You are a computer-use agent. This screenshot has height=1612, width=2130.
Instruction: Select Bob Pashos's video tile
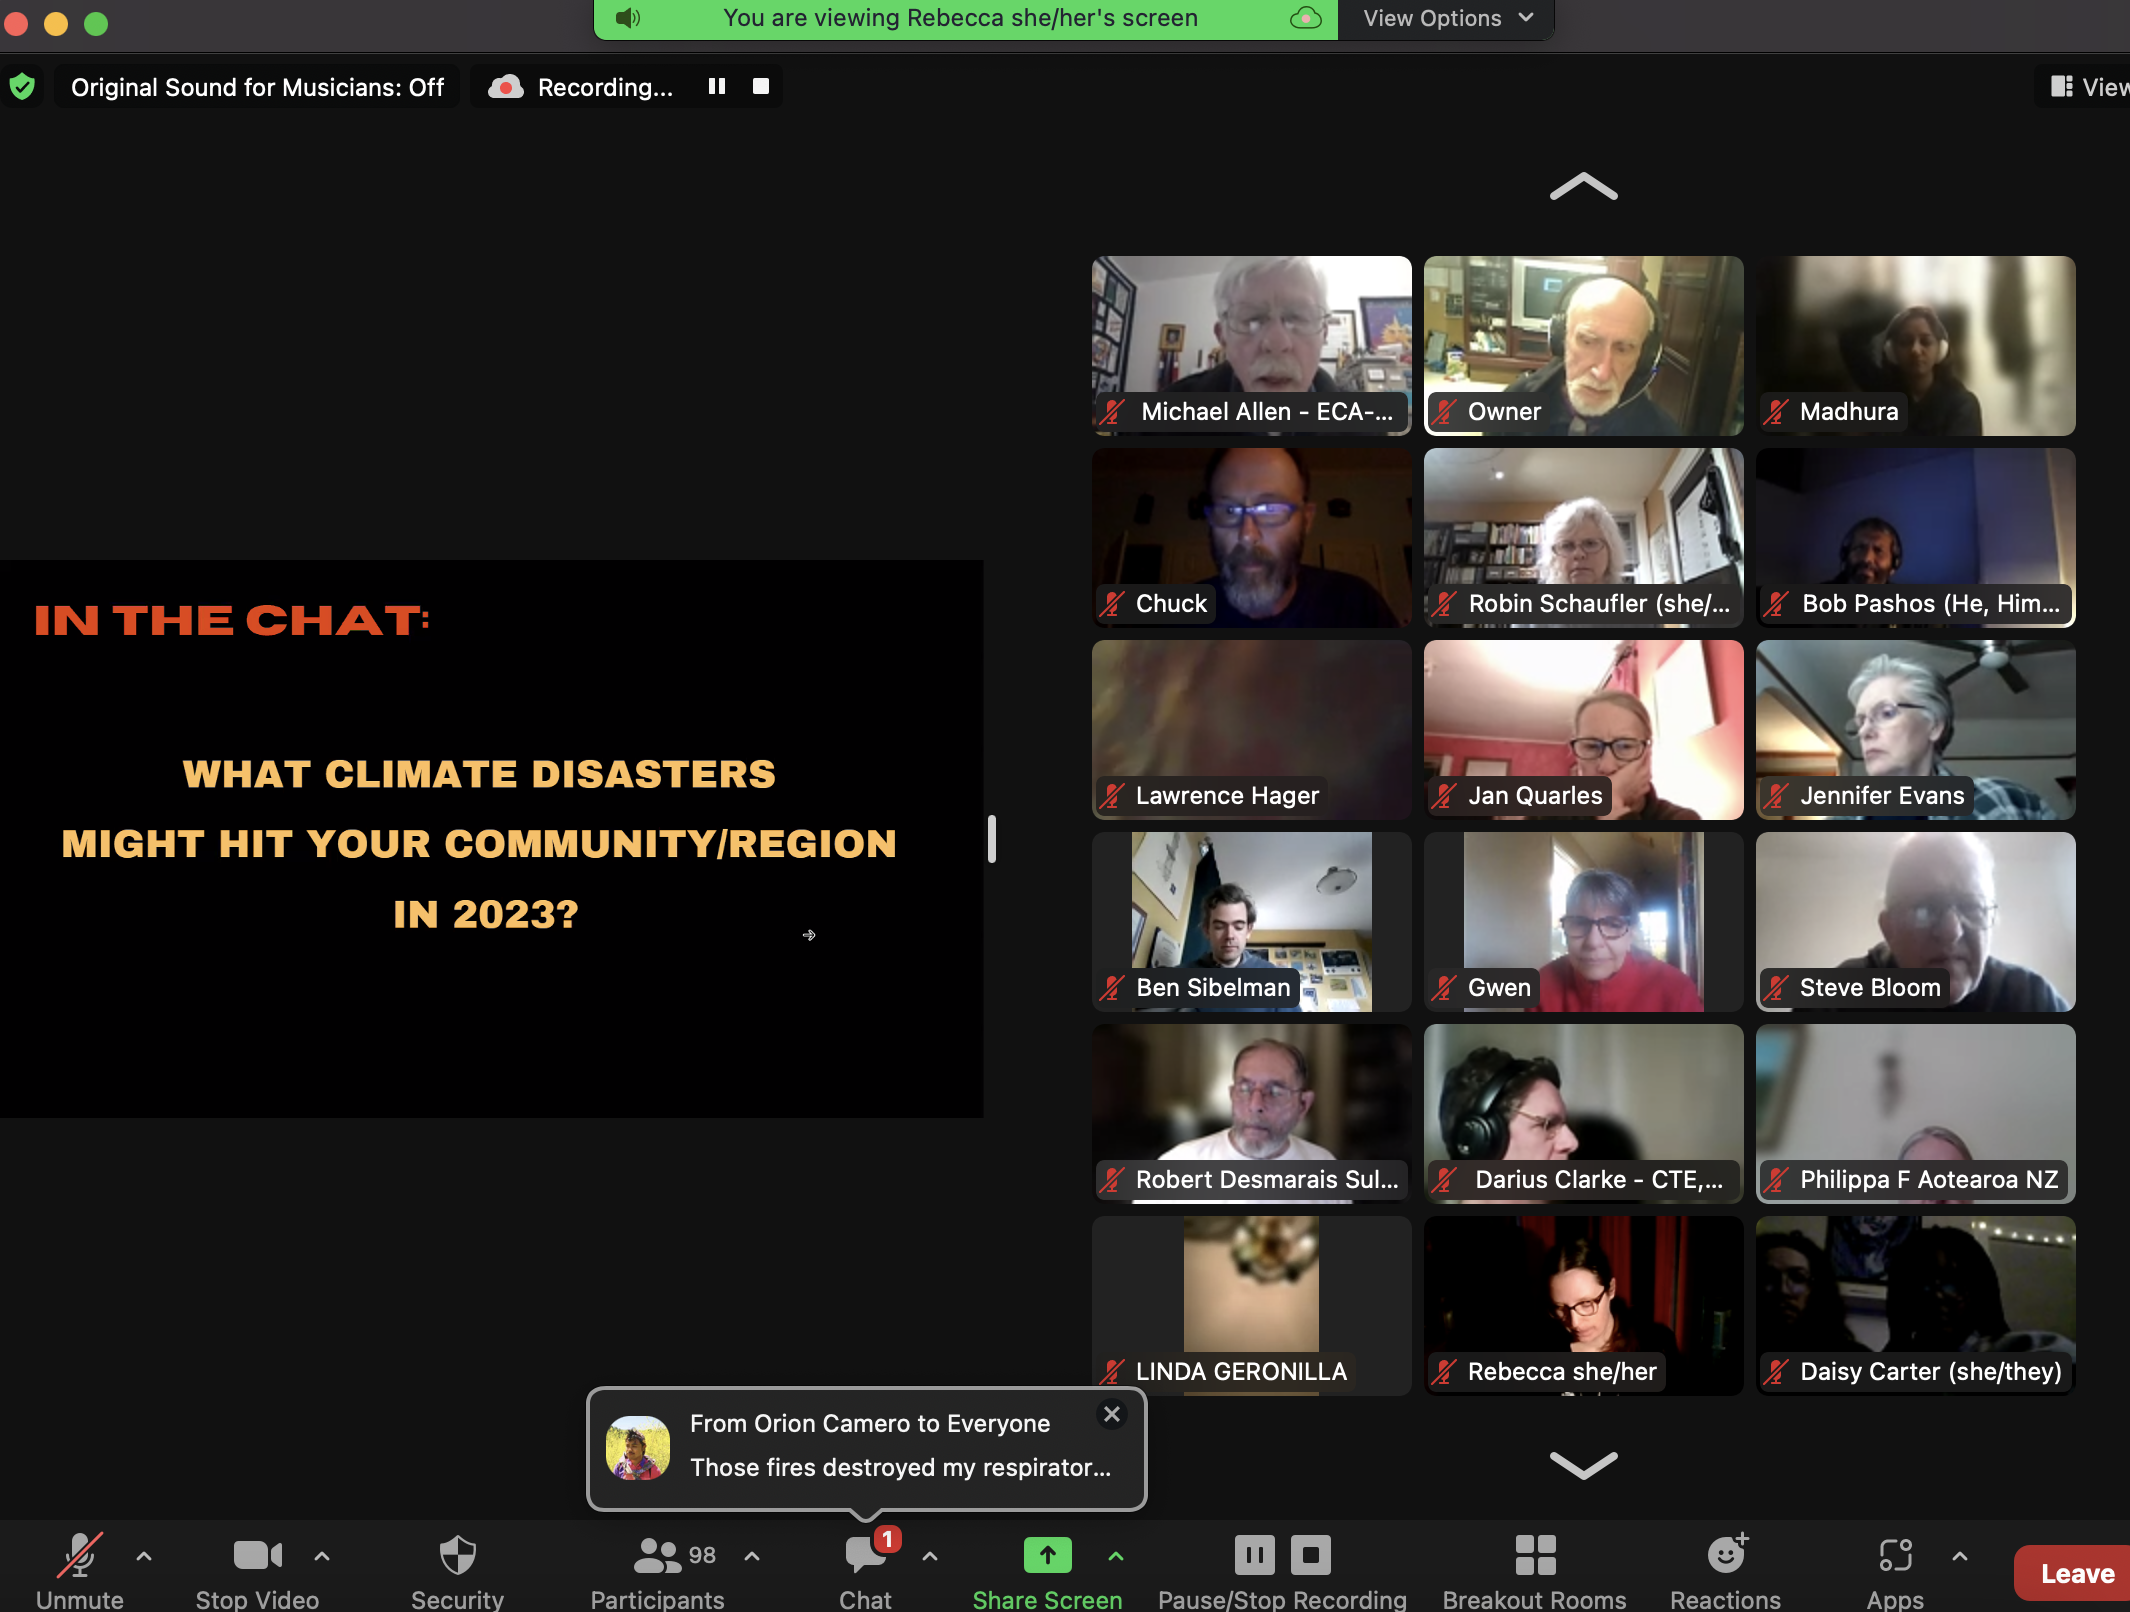pos(1916,537)
